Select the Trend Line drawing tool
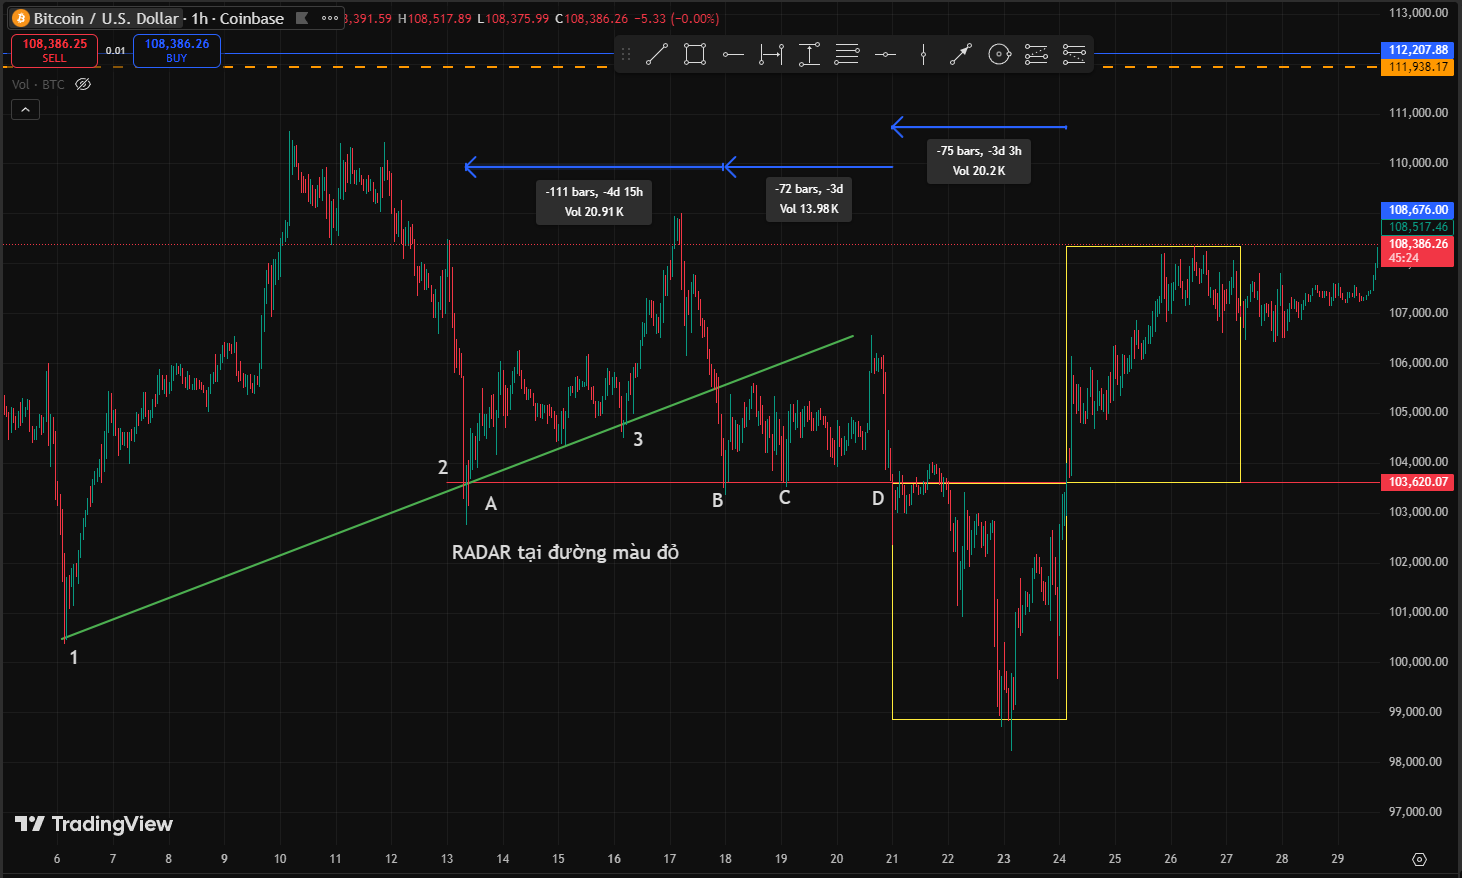This screenshot has width=1462, height=878. [x=657, y=55]
